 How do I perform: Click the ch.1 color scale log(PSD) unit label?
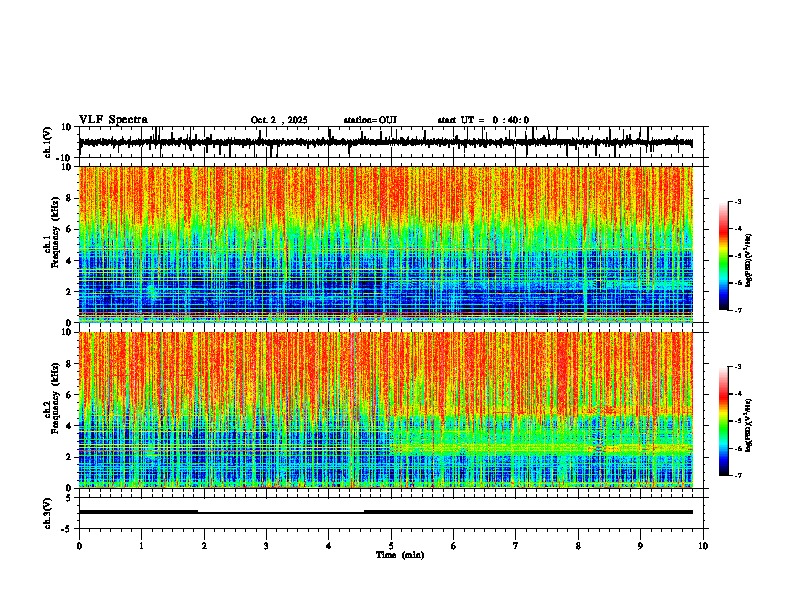749,261
